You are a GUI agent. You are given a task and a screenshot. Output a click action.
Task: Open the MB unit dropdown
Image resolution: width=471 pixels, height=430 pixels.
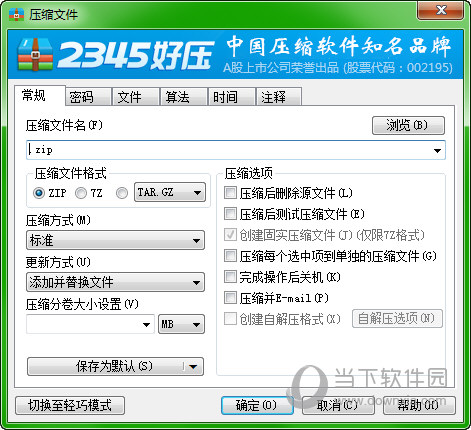click(x=181, y=324)
